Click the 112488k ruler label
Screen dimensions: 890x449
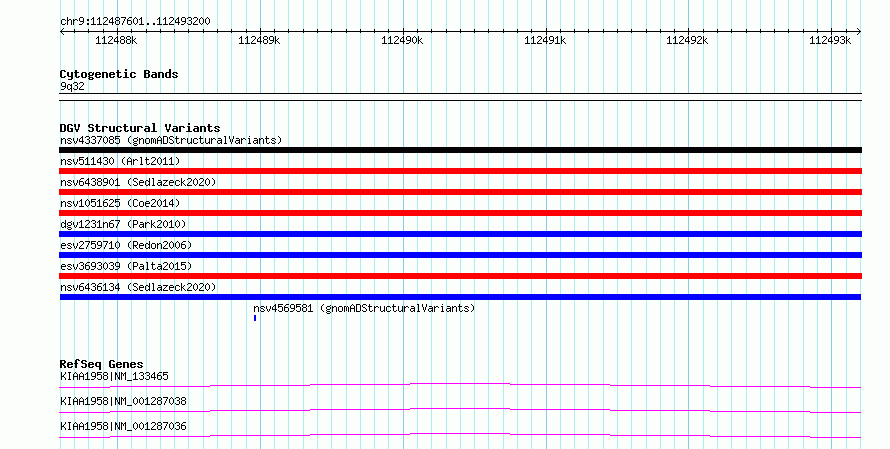(116, 40)
